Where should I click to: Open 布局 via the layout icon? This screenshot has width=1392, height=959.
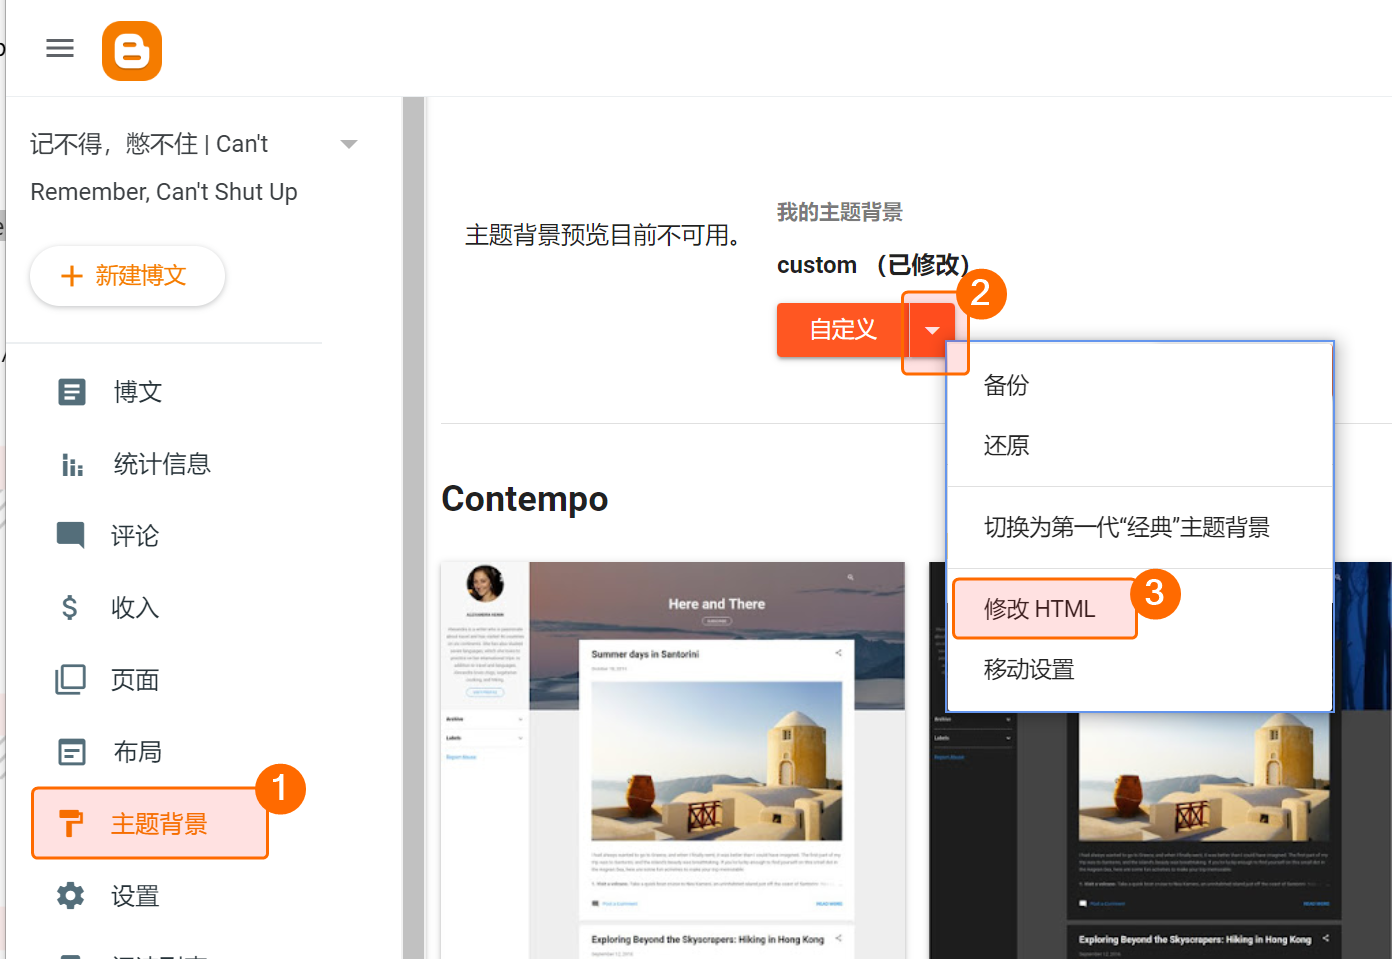pos(71,752)
